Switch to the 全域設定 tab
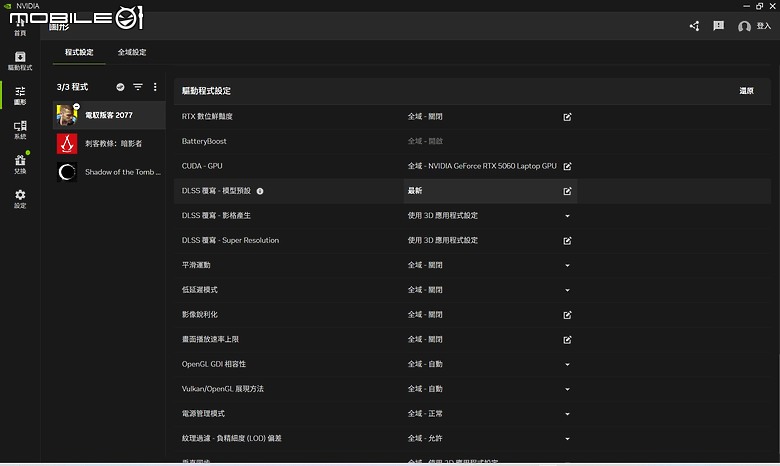Viewport: 780px width, 466px height. tap(132, 52)
